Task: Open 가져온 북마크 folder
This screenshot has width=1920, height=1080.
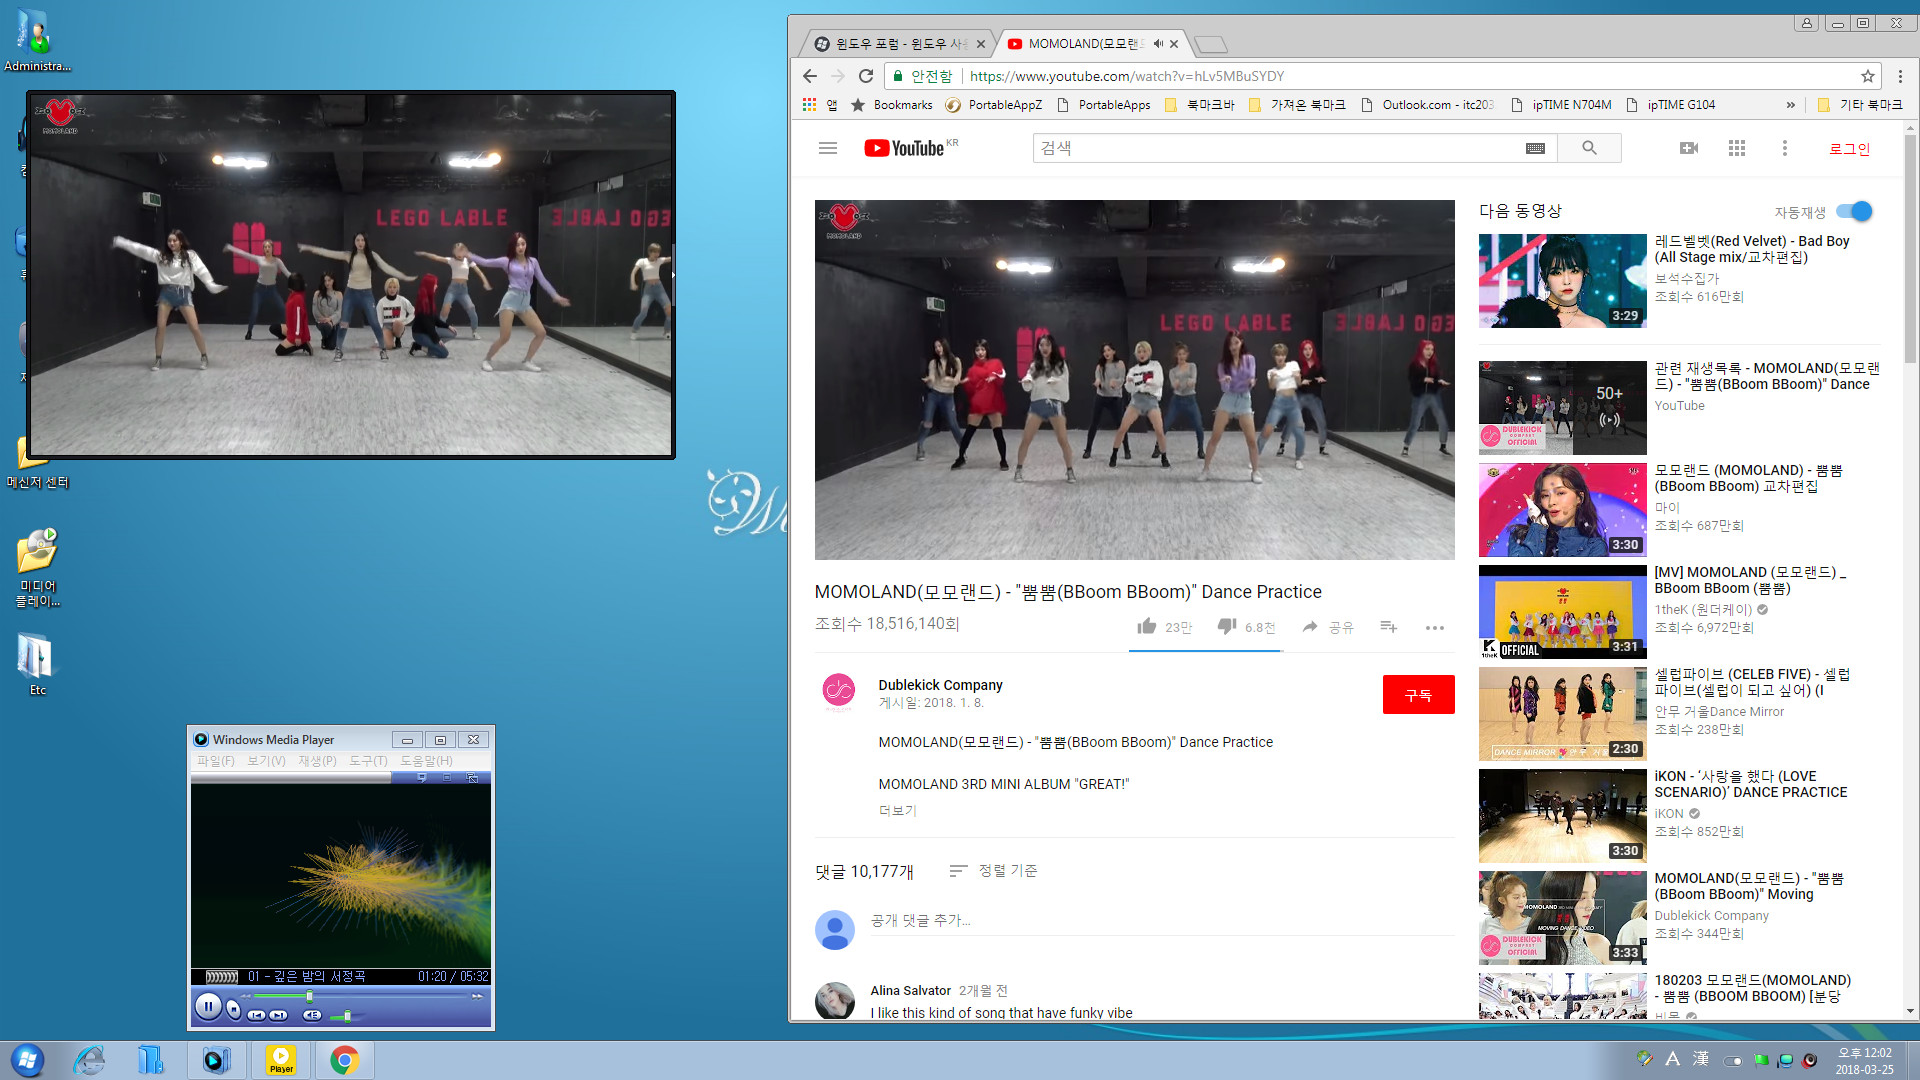Action: [1297, 105]
